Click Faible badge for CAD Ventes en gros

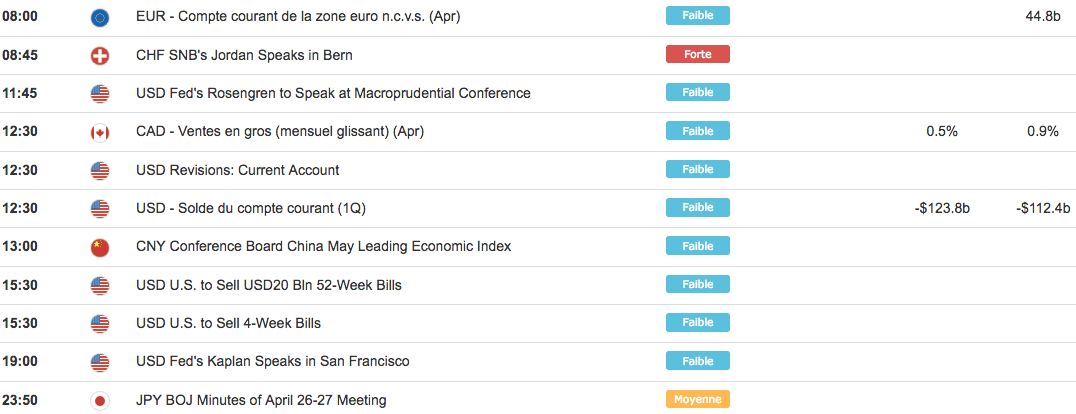pos(697,131)
